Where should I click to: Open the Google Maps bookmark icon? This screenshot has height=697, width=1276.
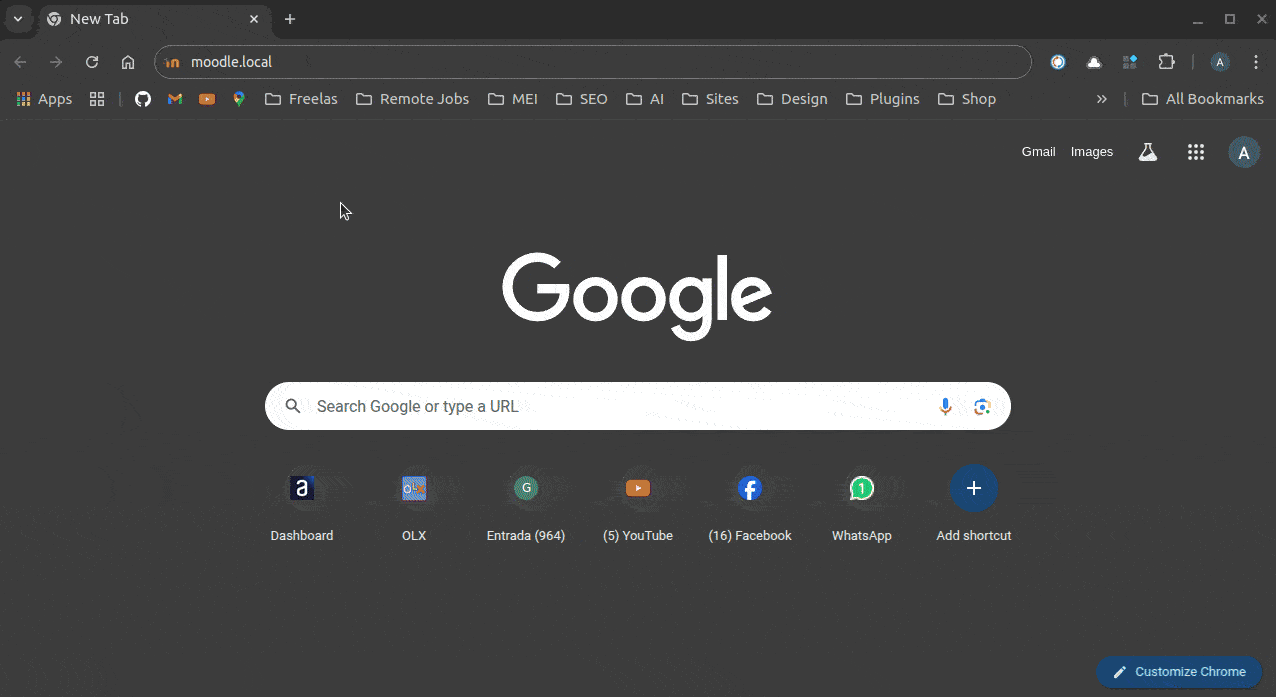pos(239,99)
